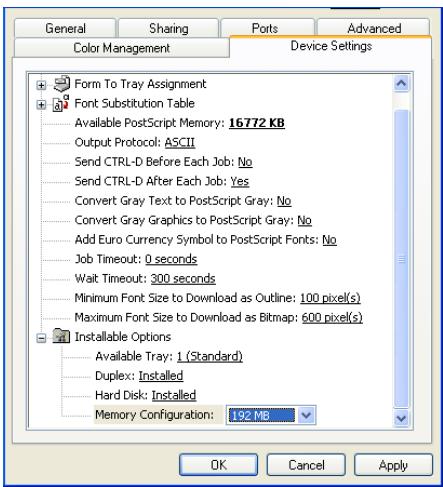Expand the Font Substitution Table node
The width and height of the screenshot is (443, 487).
point(41,105)
